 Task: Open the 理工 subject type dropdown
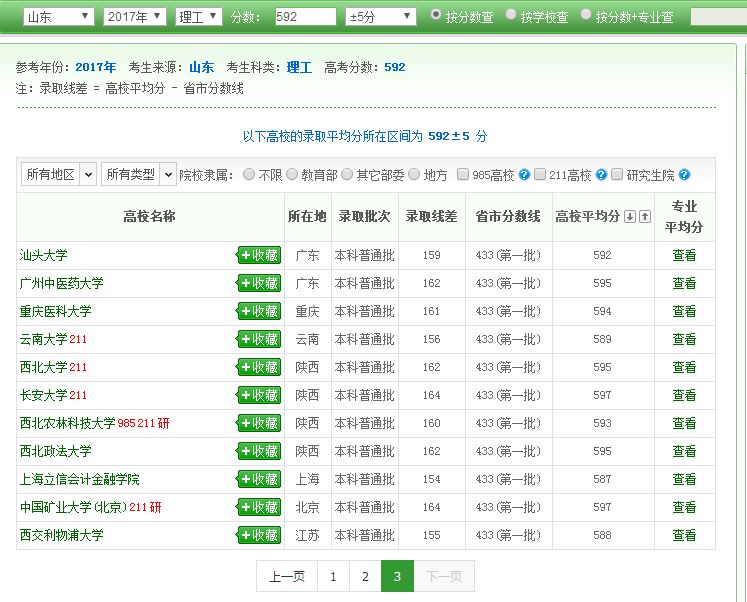(199, 17)
